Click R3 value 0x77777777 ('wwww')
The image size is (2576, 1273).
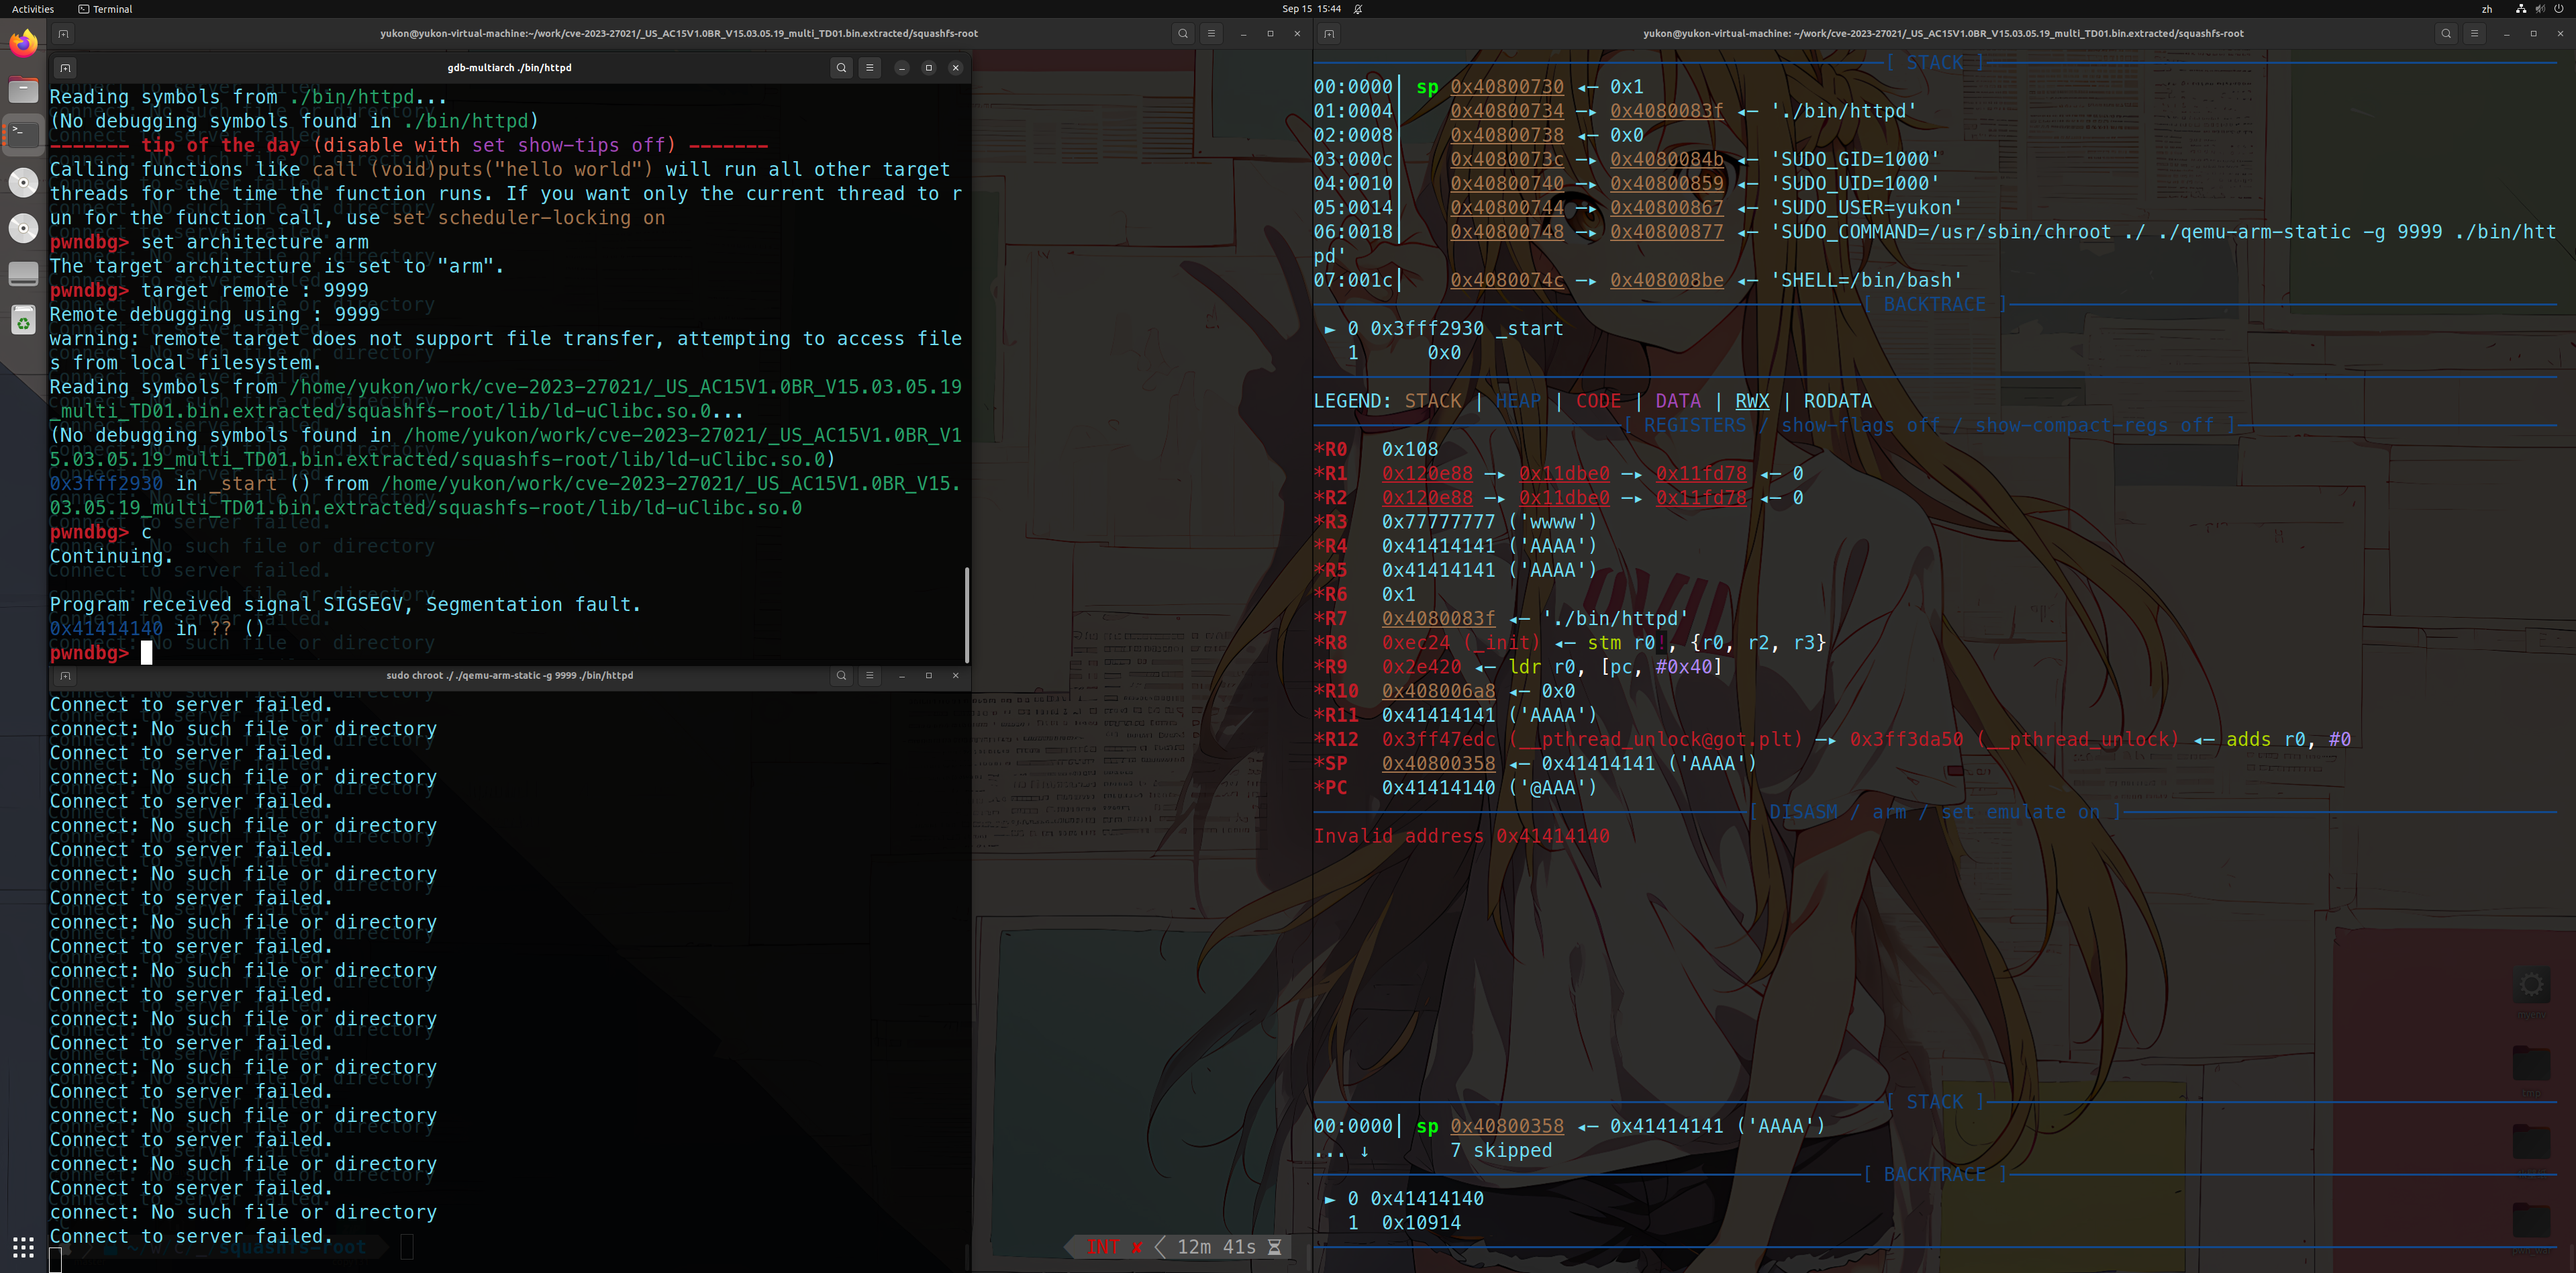pyautogui.click(x=1490, y=522)
